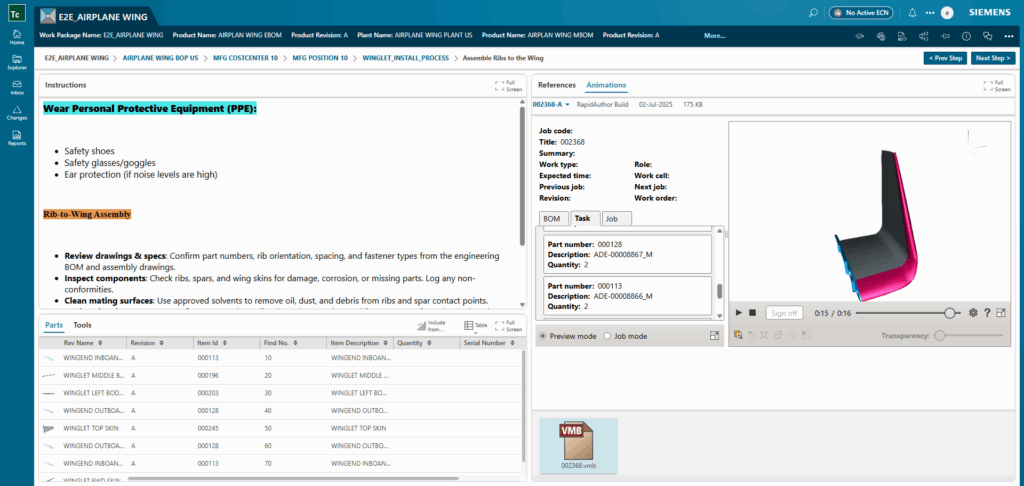Click the notifications bell icon
This screenshot has width=1024, height=486.
point(912,13)
